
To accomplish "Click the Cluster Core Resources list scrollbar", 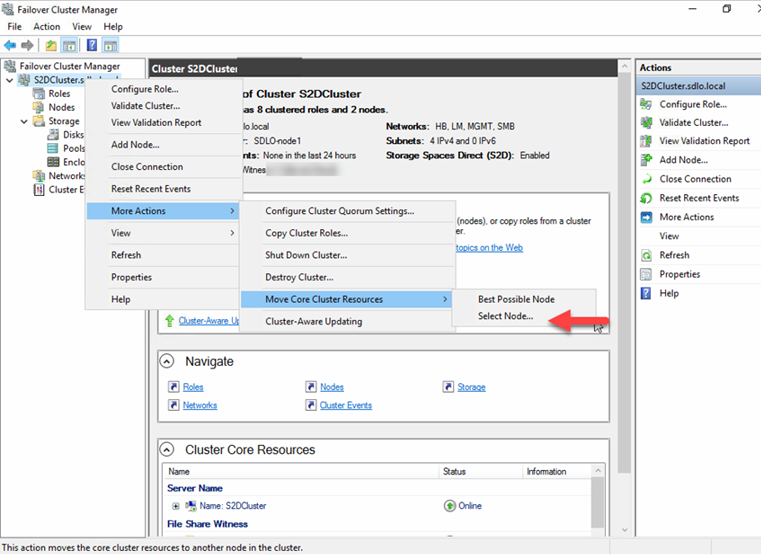I will pos(598,502).
